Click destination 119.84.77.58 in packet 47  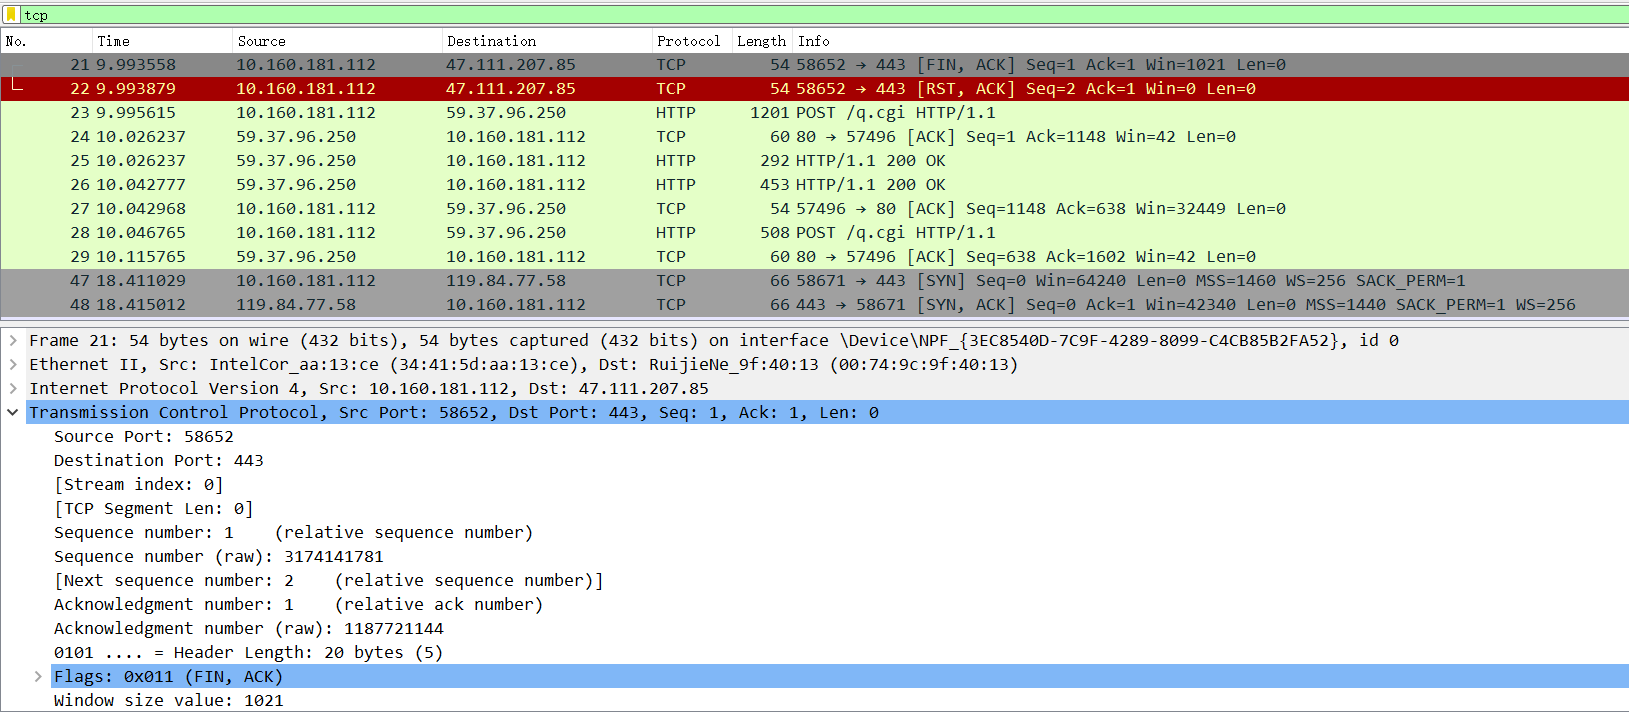(506, 280)
